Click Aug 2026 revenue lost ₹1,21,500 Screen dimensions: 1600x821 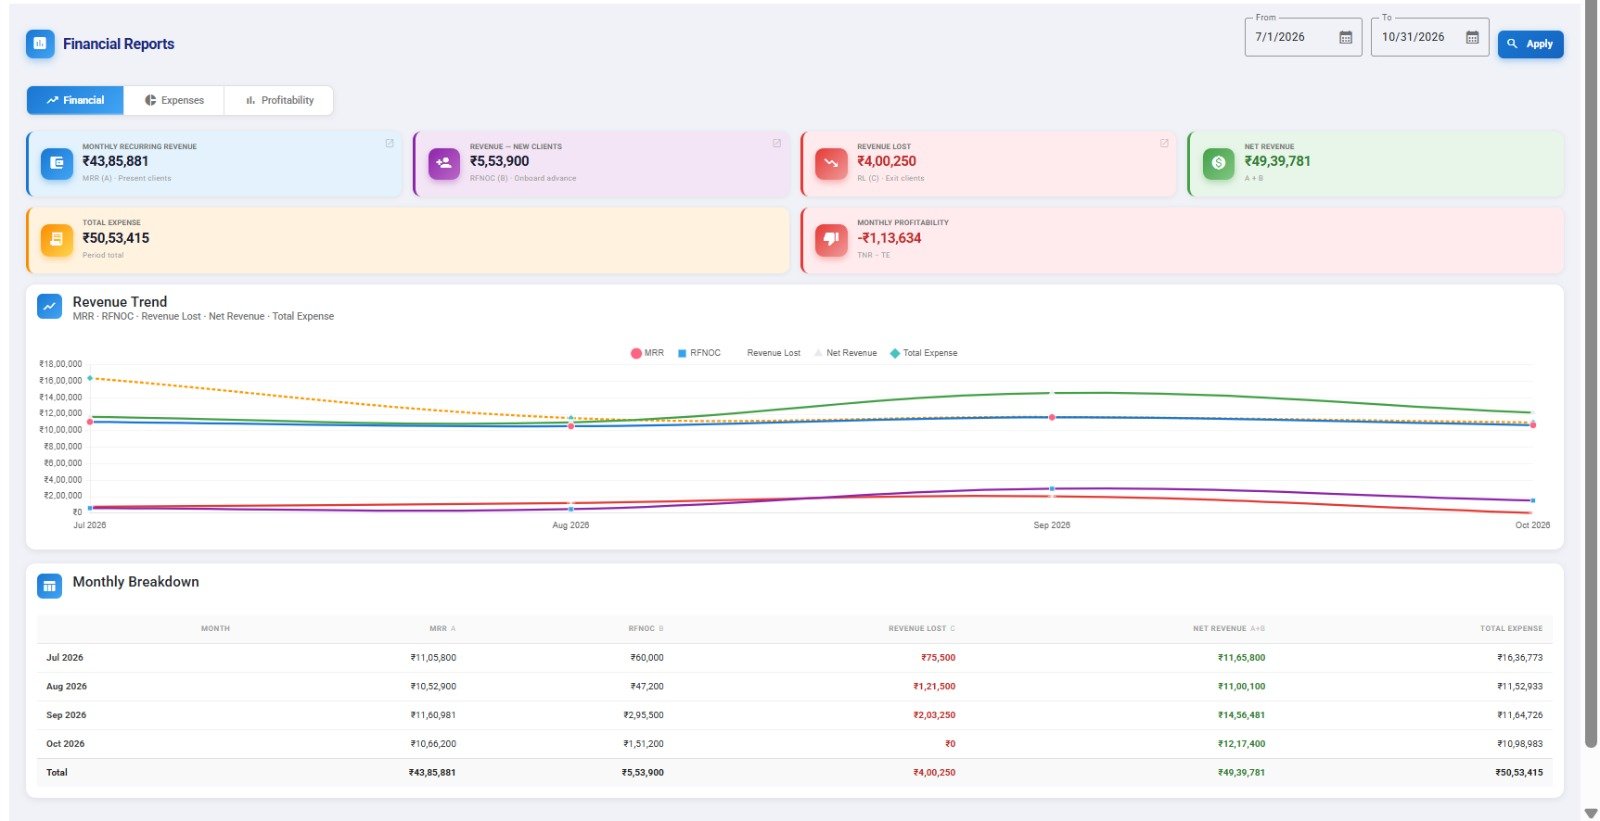[934, 687]
